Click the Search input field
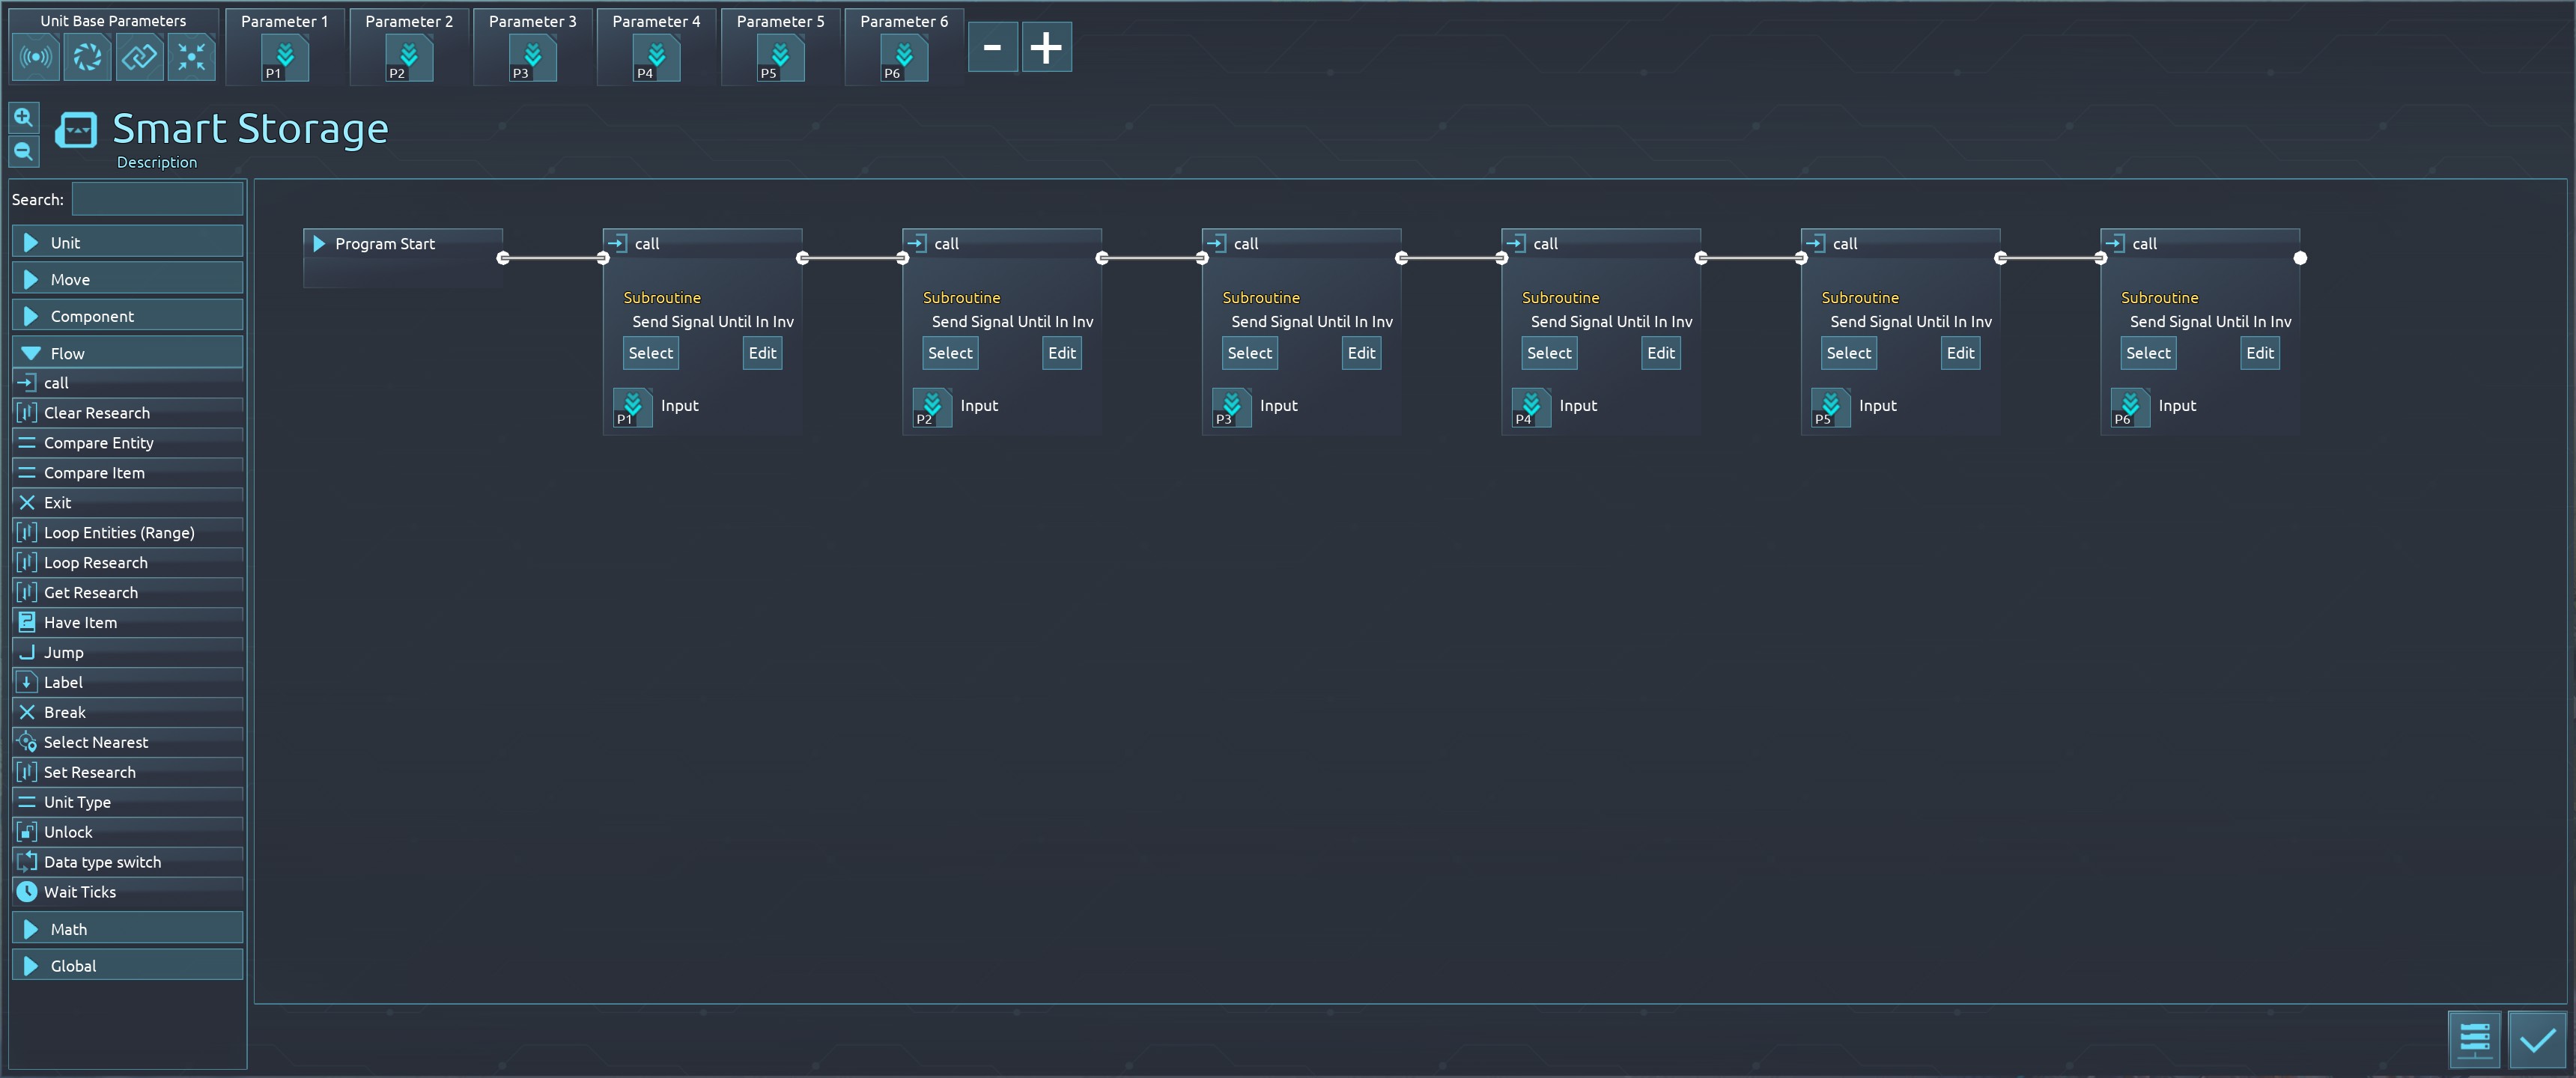 point(157,199)
